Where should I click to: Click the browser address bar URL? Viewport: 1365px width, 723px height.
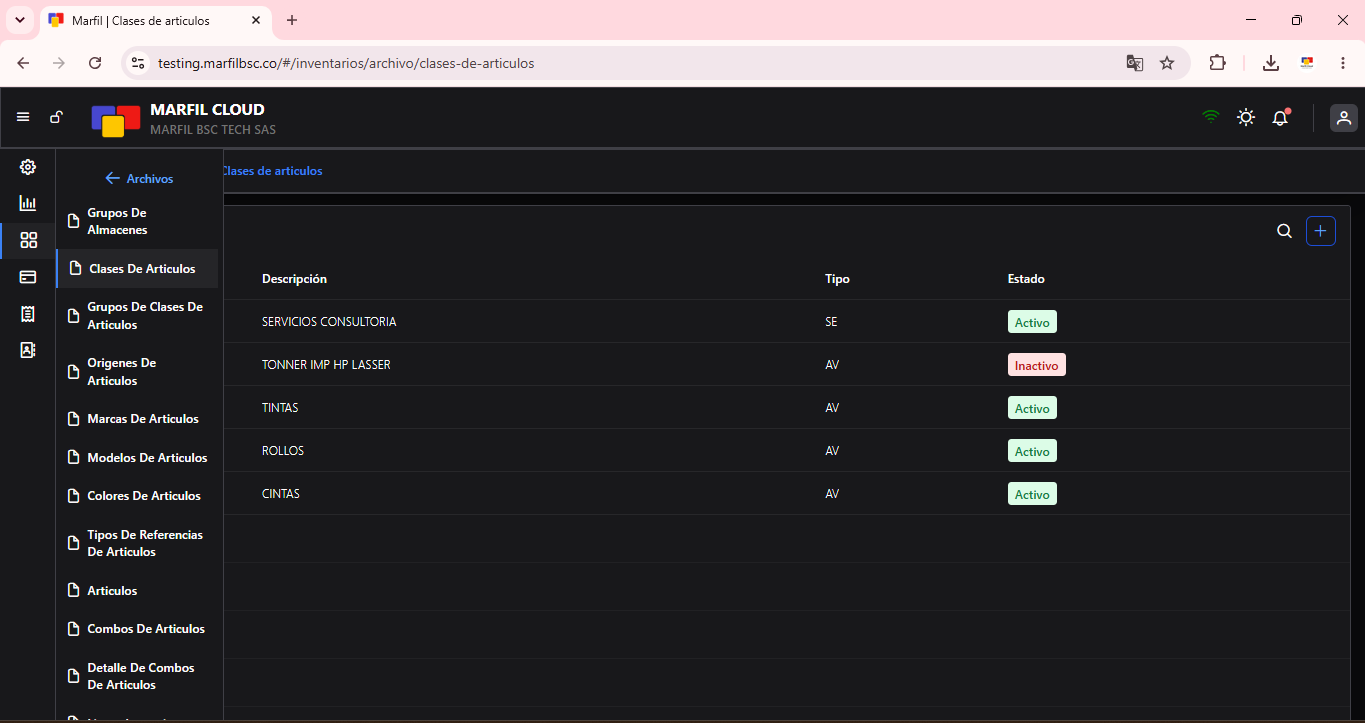point(346,63)
